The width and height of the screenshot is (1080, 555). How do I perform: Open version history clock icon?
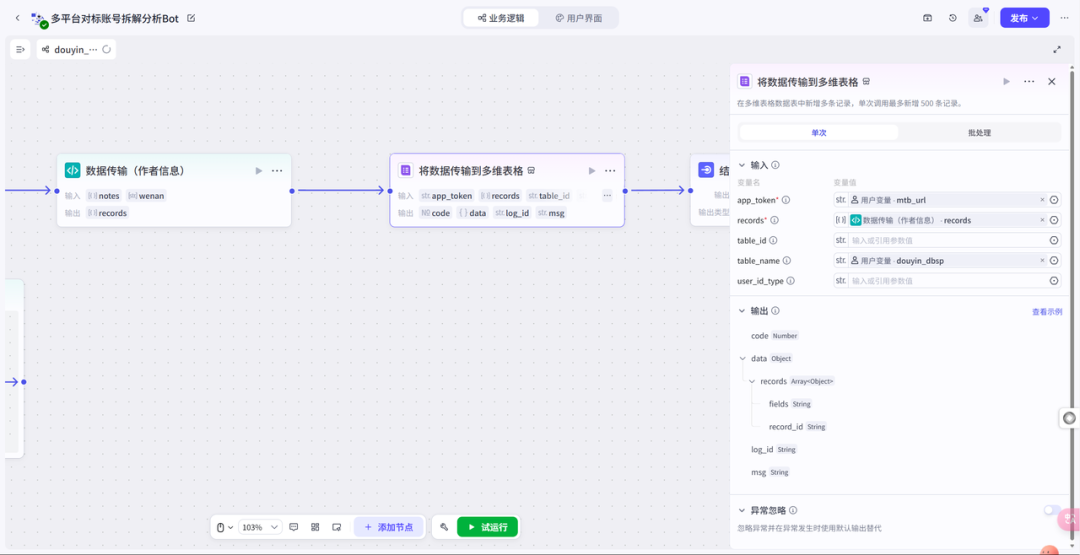coord(953,18)
